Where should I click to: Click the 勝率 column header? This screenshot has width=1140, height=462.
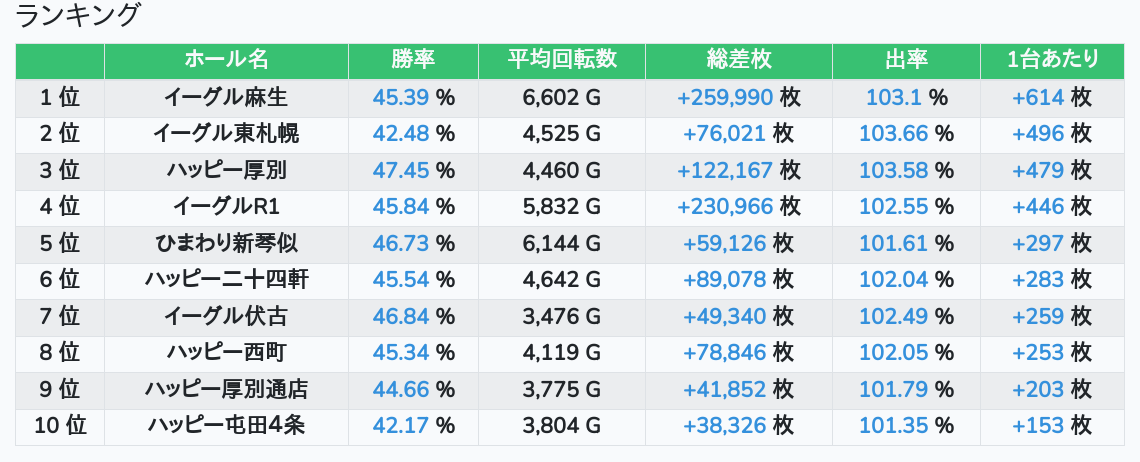point(413,60)
